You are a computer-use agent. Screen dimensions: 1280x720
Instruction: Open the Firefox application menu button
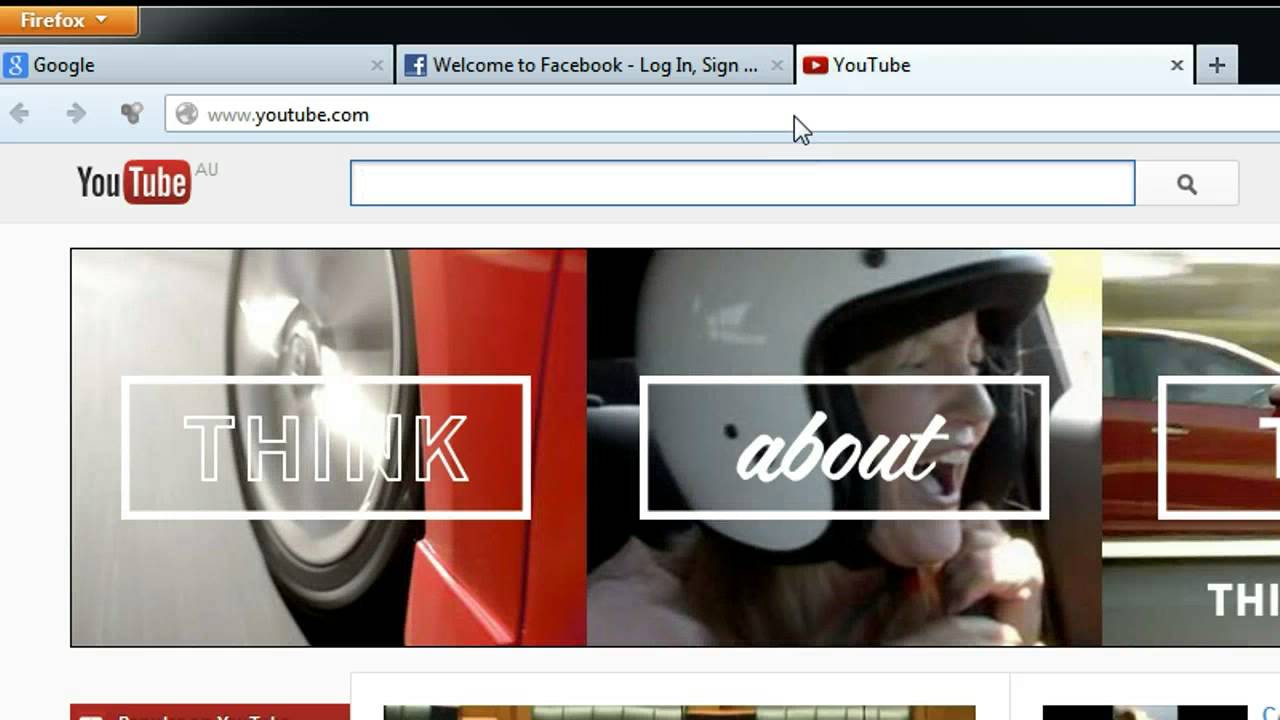(x=68, y=20)
